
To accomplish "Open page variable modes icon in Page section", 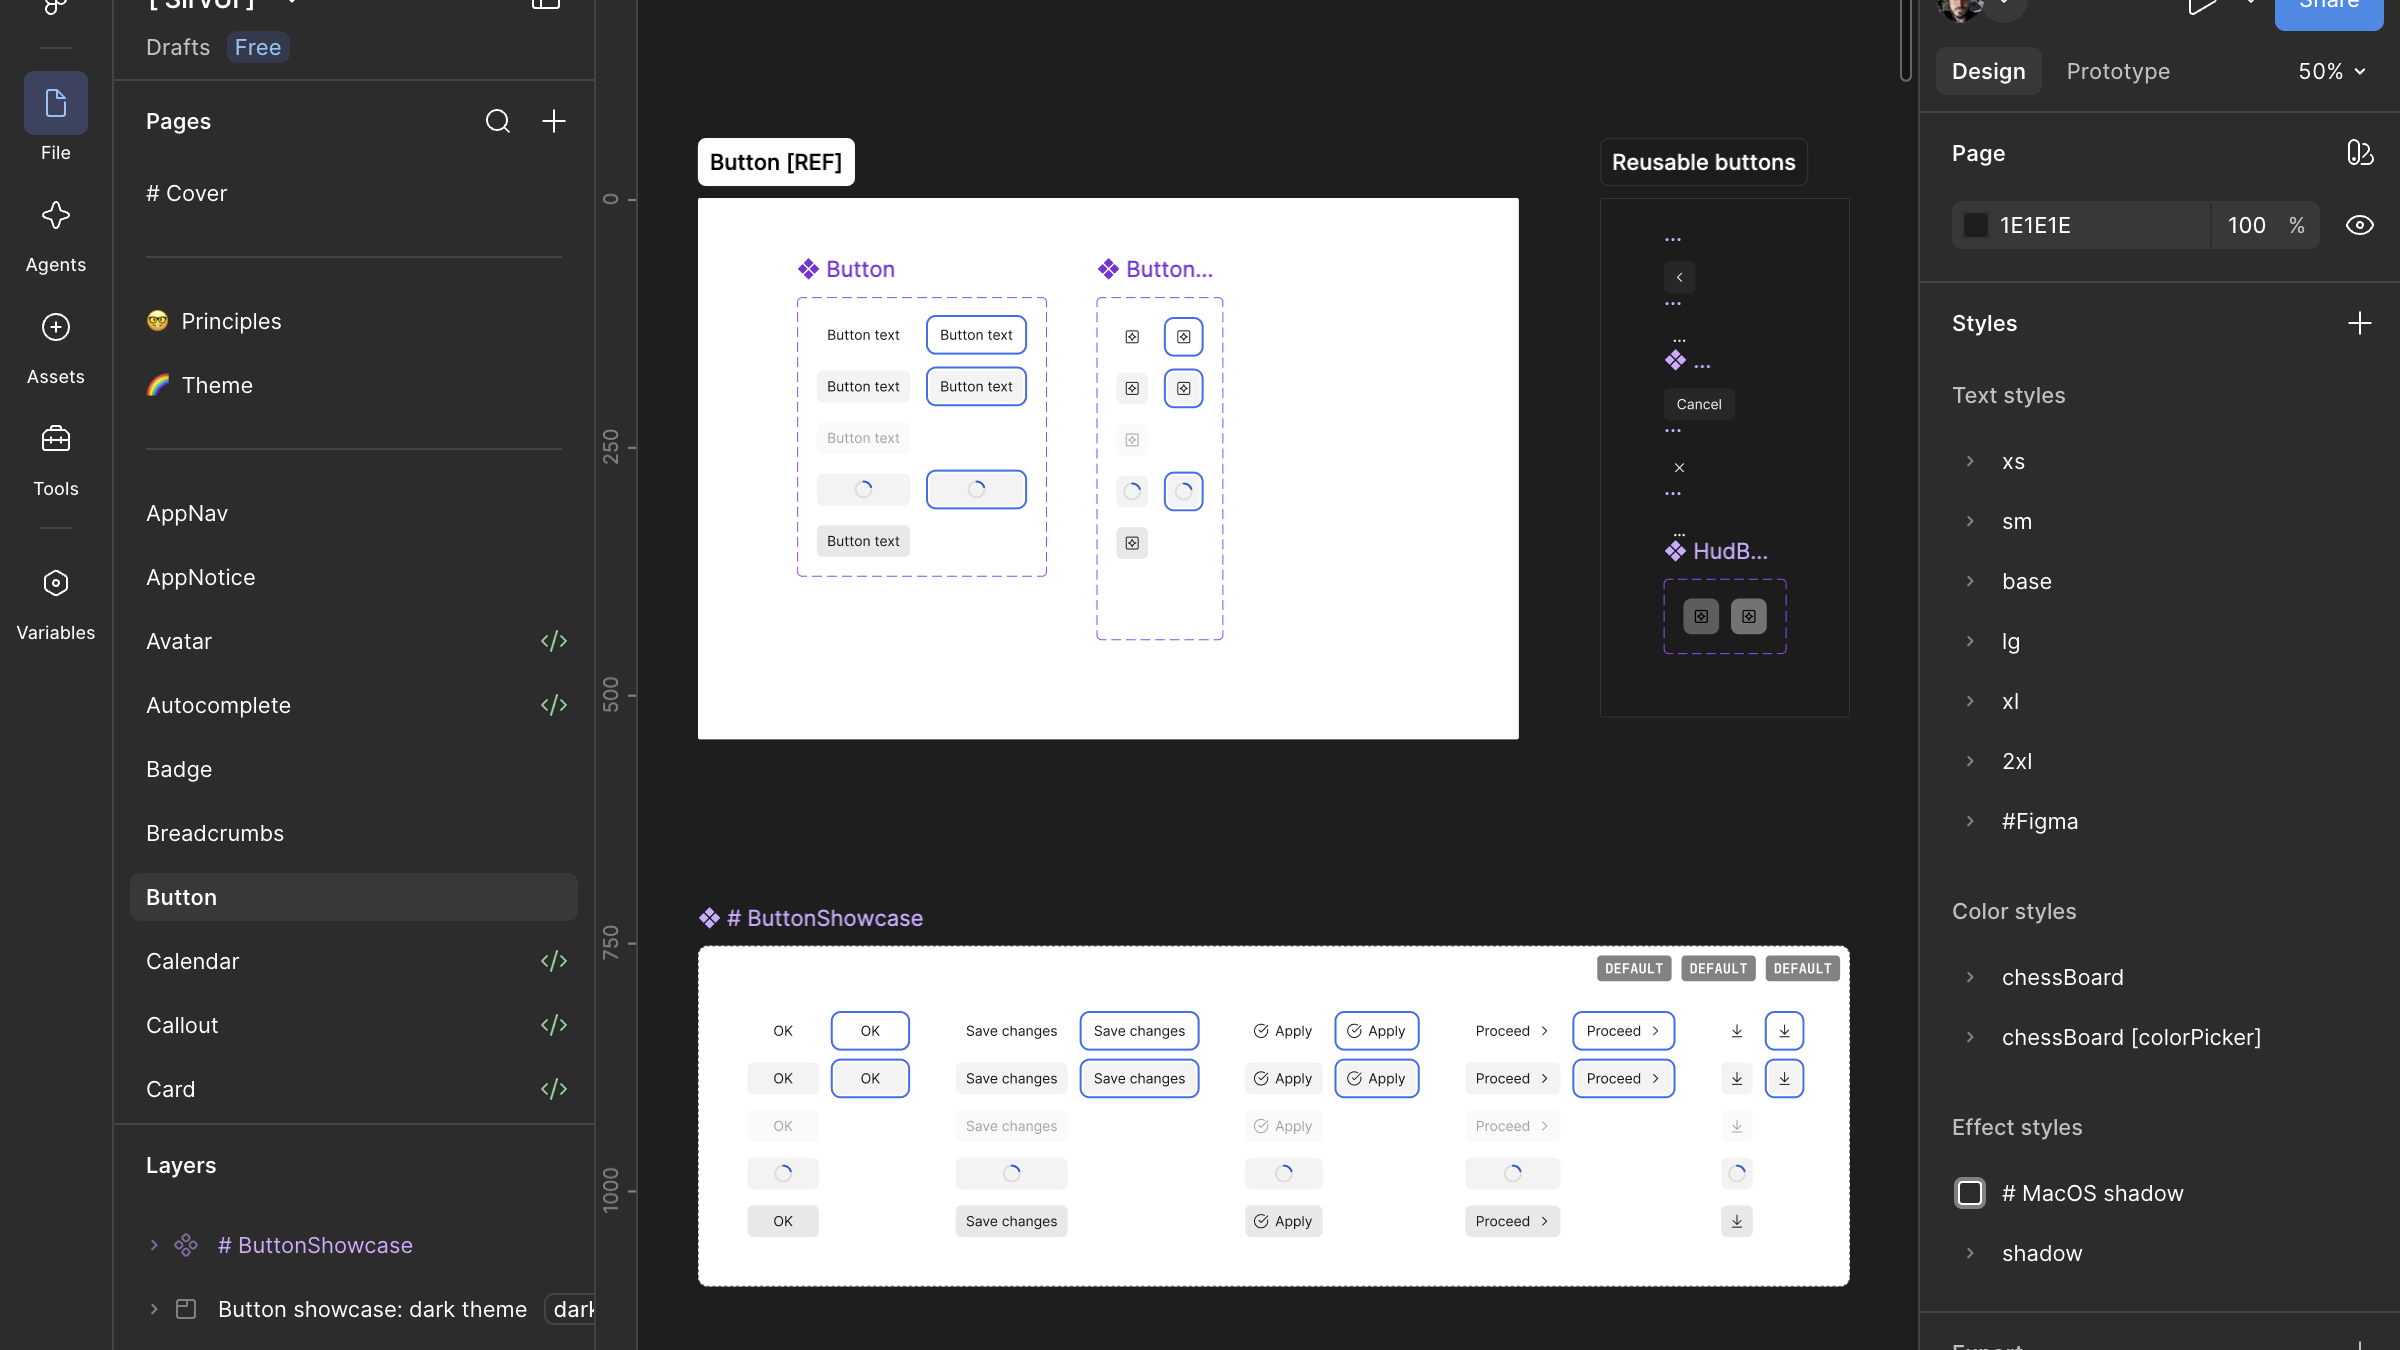I will [2360, 153].
